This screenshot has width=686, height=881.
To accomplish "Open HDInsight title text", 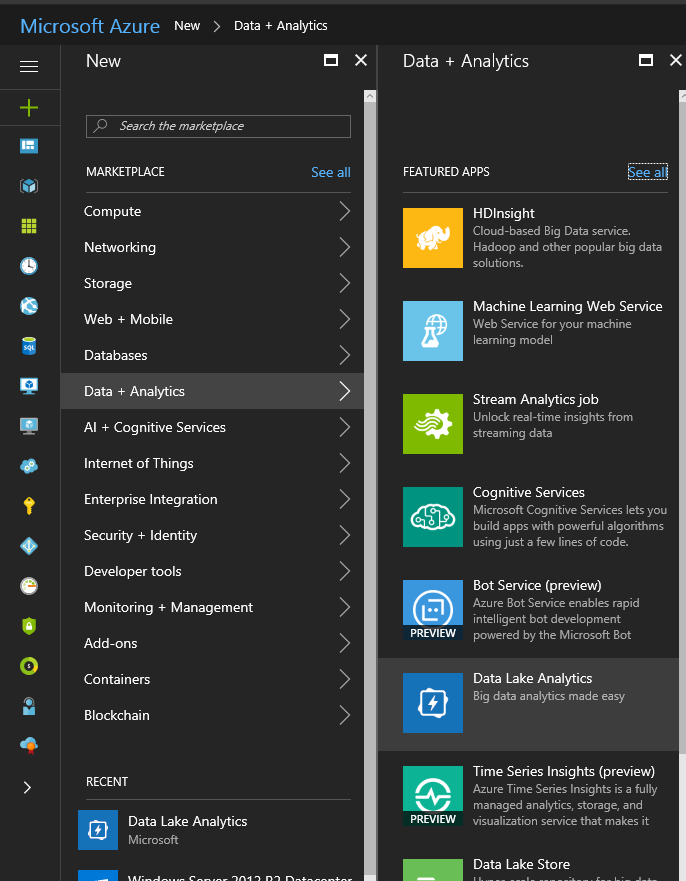I will point(503,214).
